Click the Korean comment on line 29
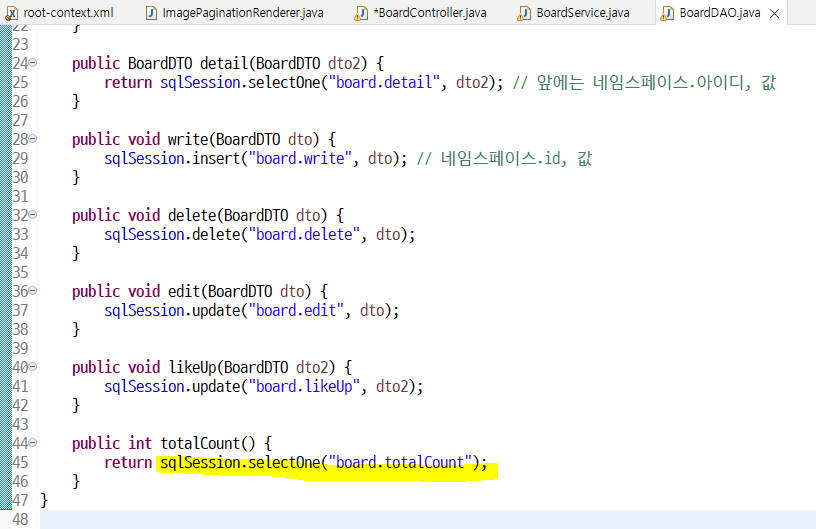816x529 pixels. click(504, 158)
